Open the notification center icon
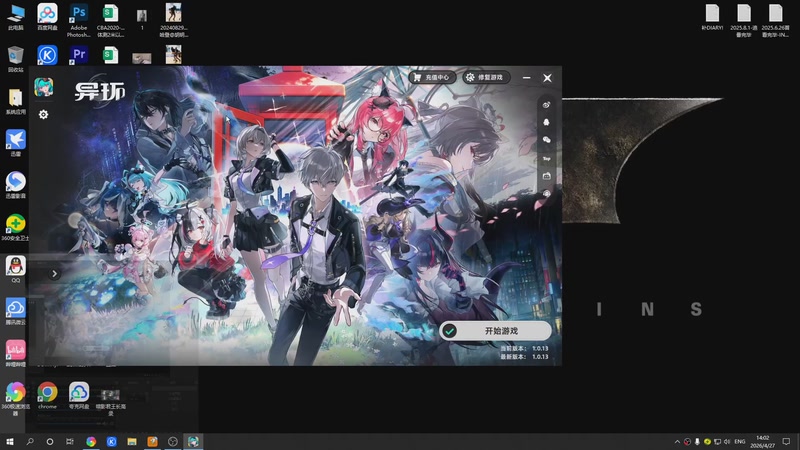 (x=786, y=442)
